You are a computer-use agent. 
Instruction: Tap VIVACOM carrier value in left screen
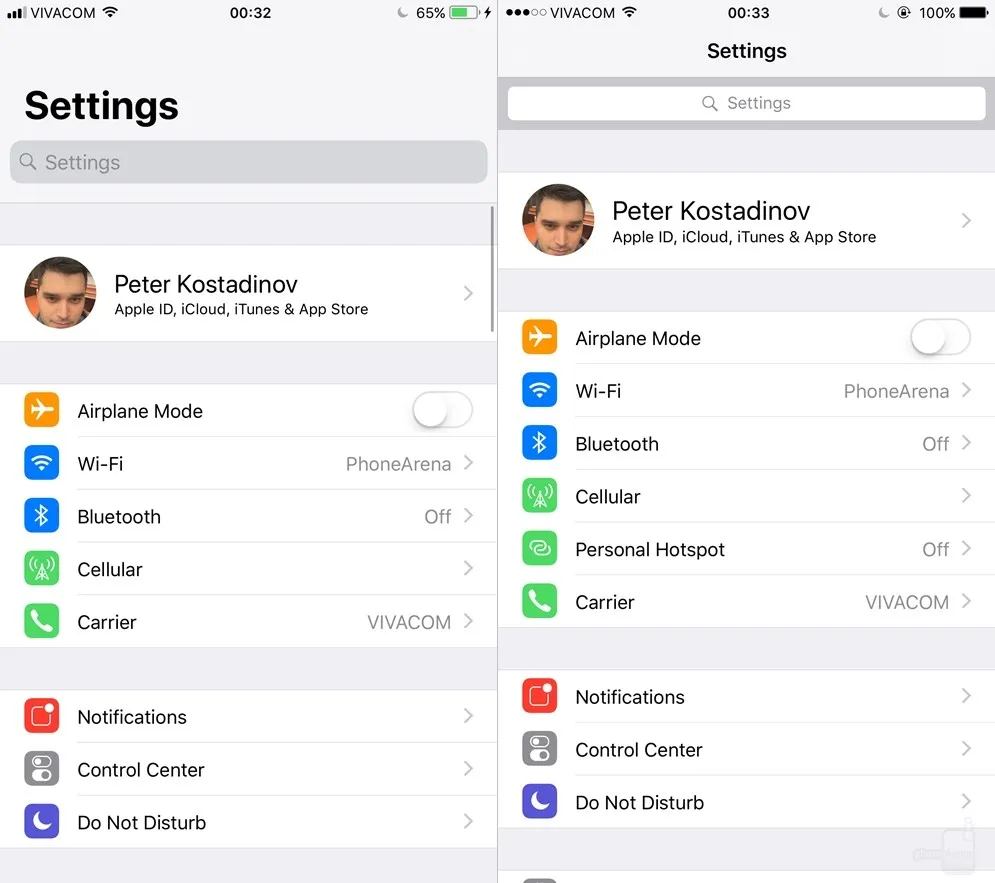point(409,622)
